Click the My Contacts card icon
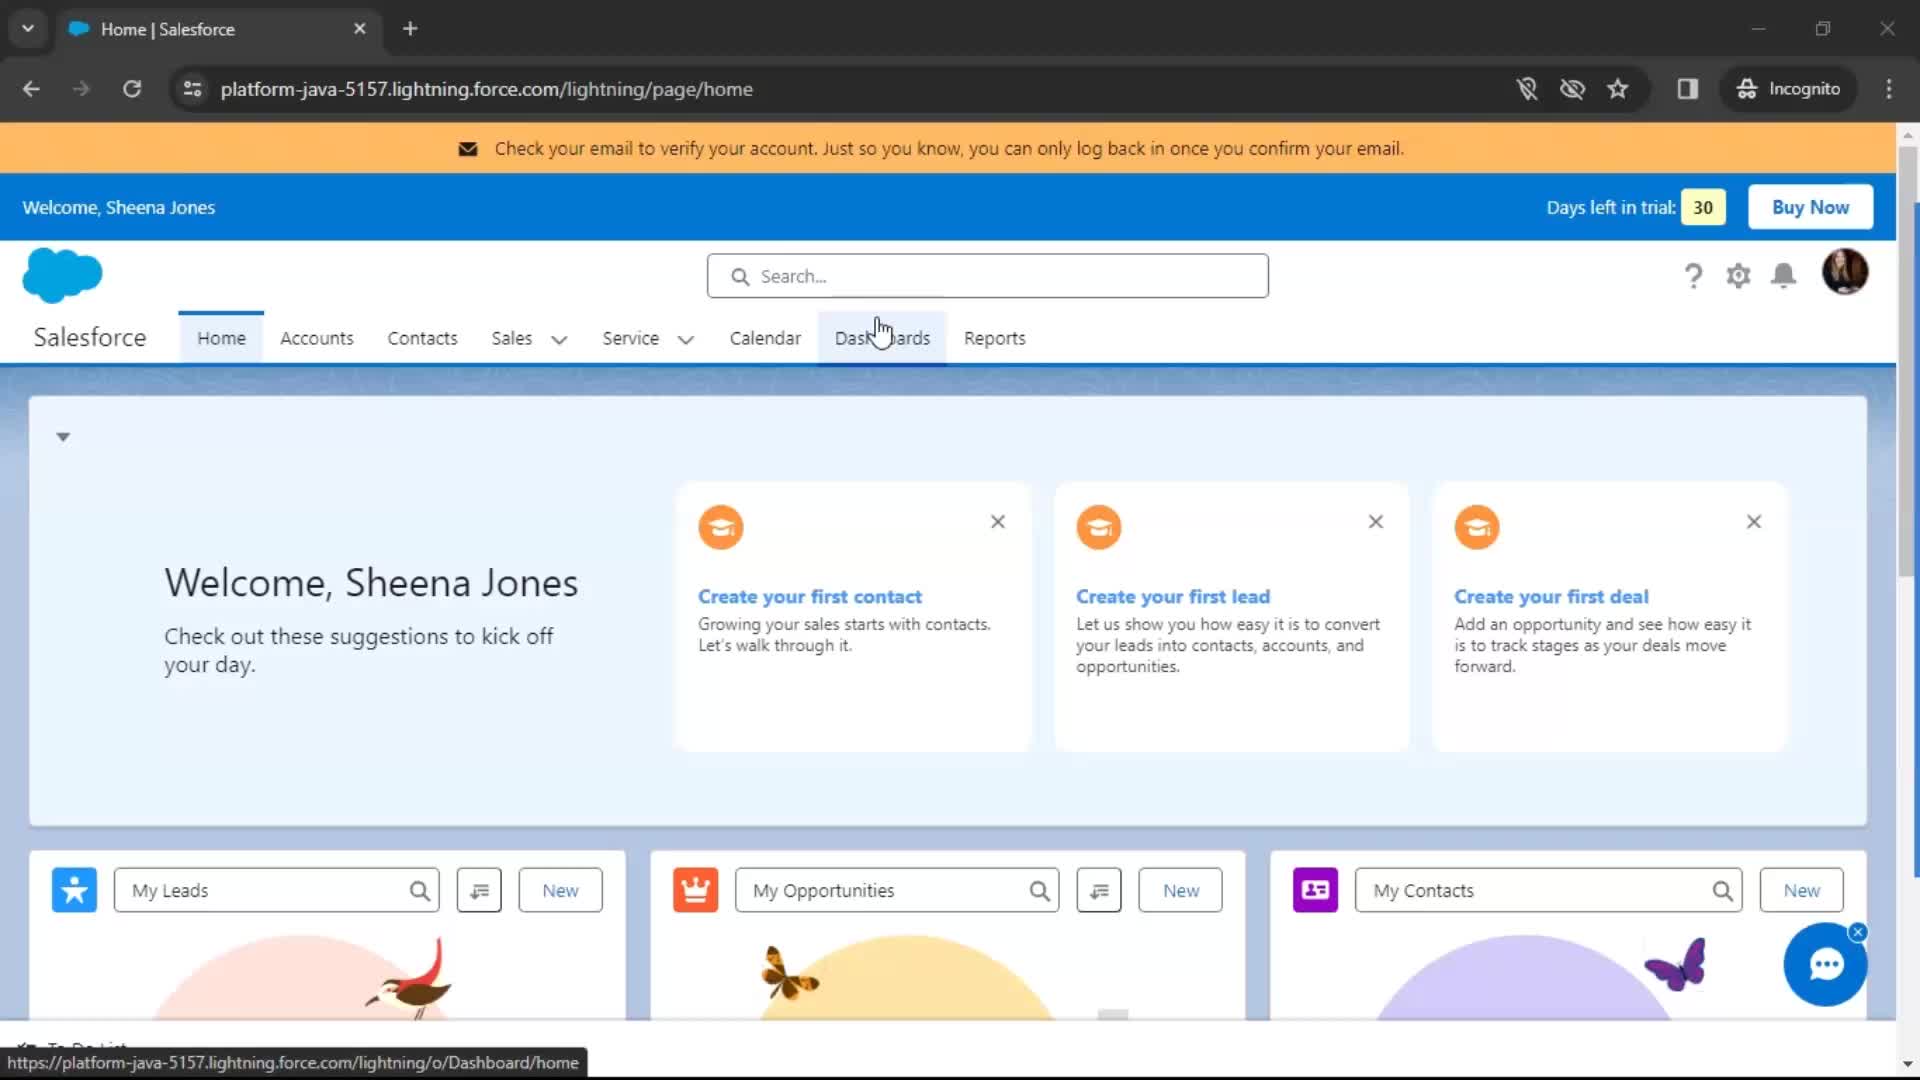The height and width of the screenshot is (1080, 1920). point(1315,890)
